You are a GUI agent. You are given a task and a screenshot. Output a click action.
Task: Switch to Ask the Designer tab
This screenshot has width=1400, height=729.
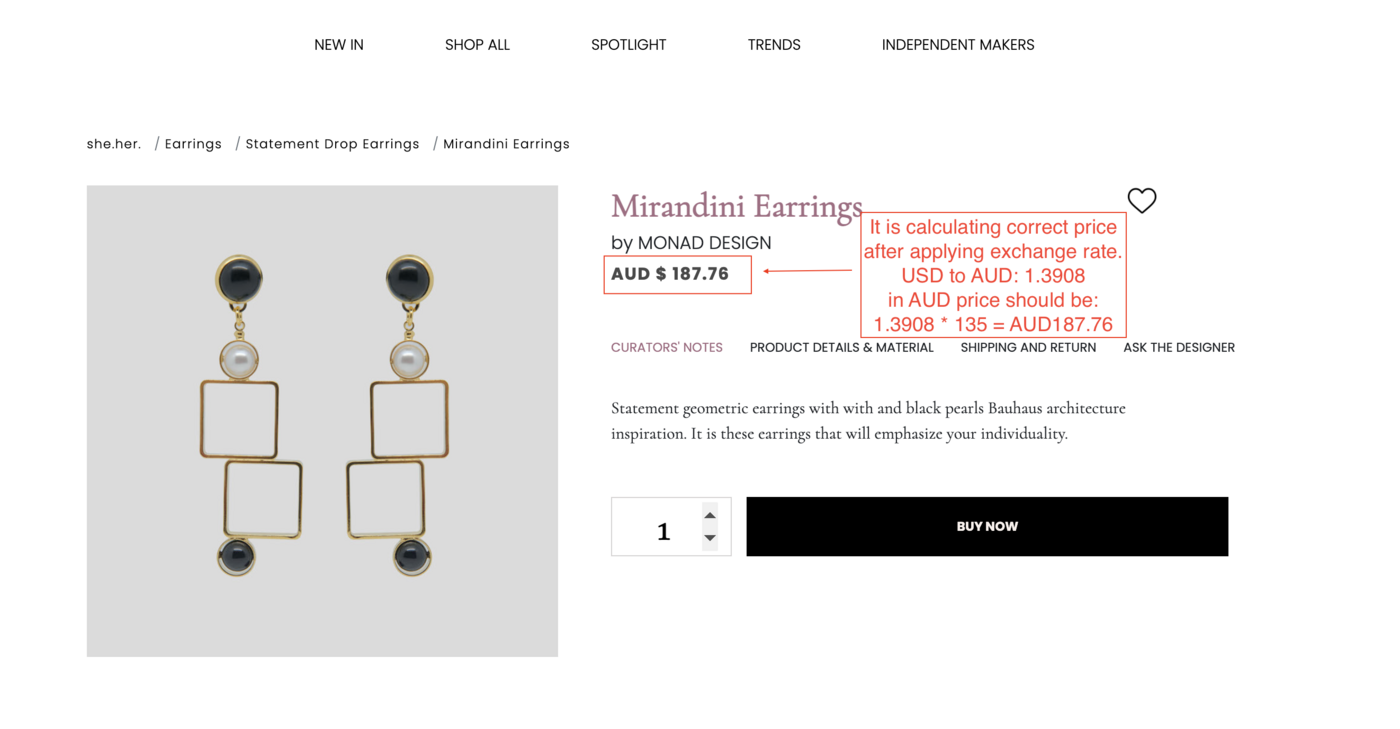point(1179,348)
